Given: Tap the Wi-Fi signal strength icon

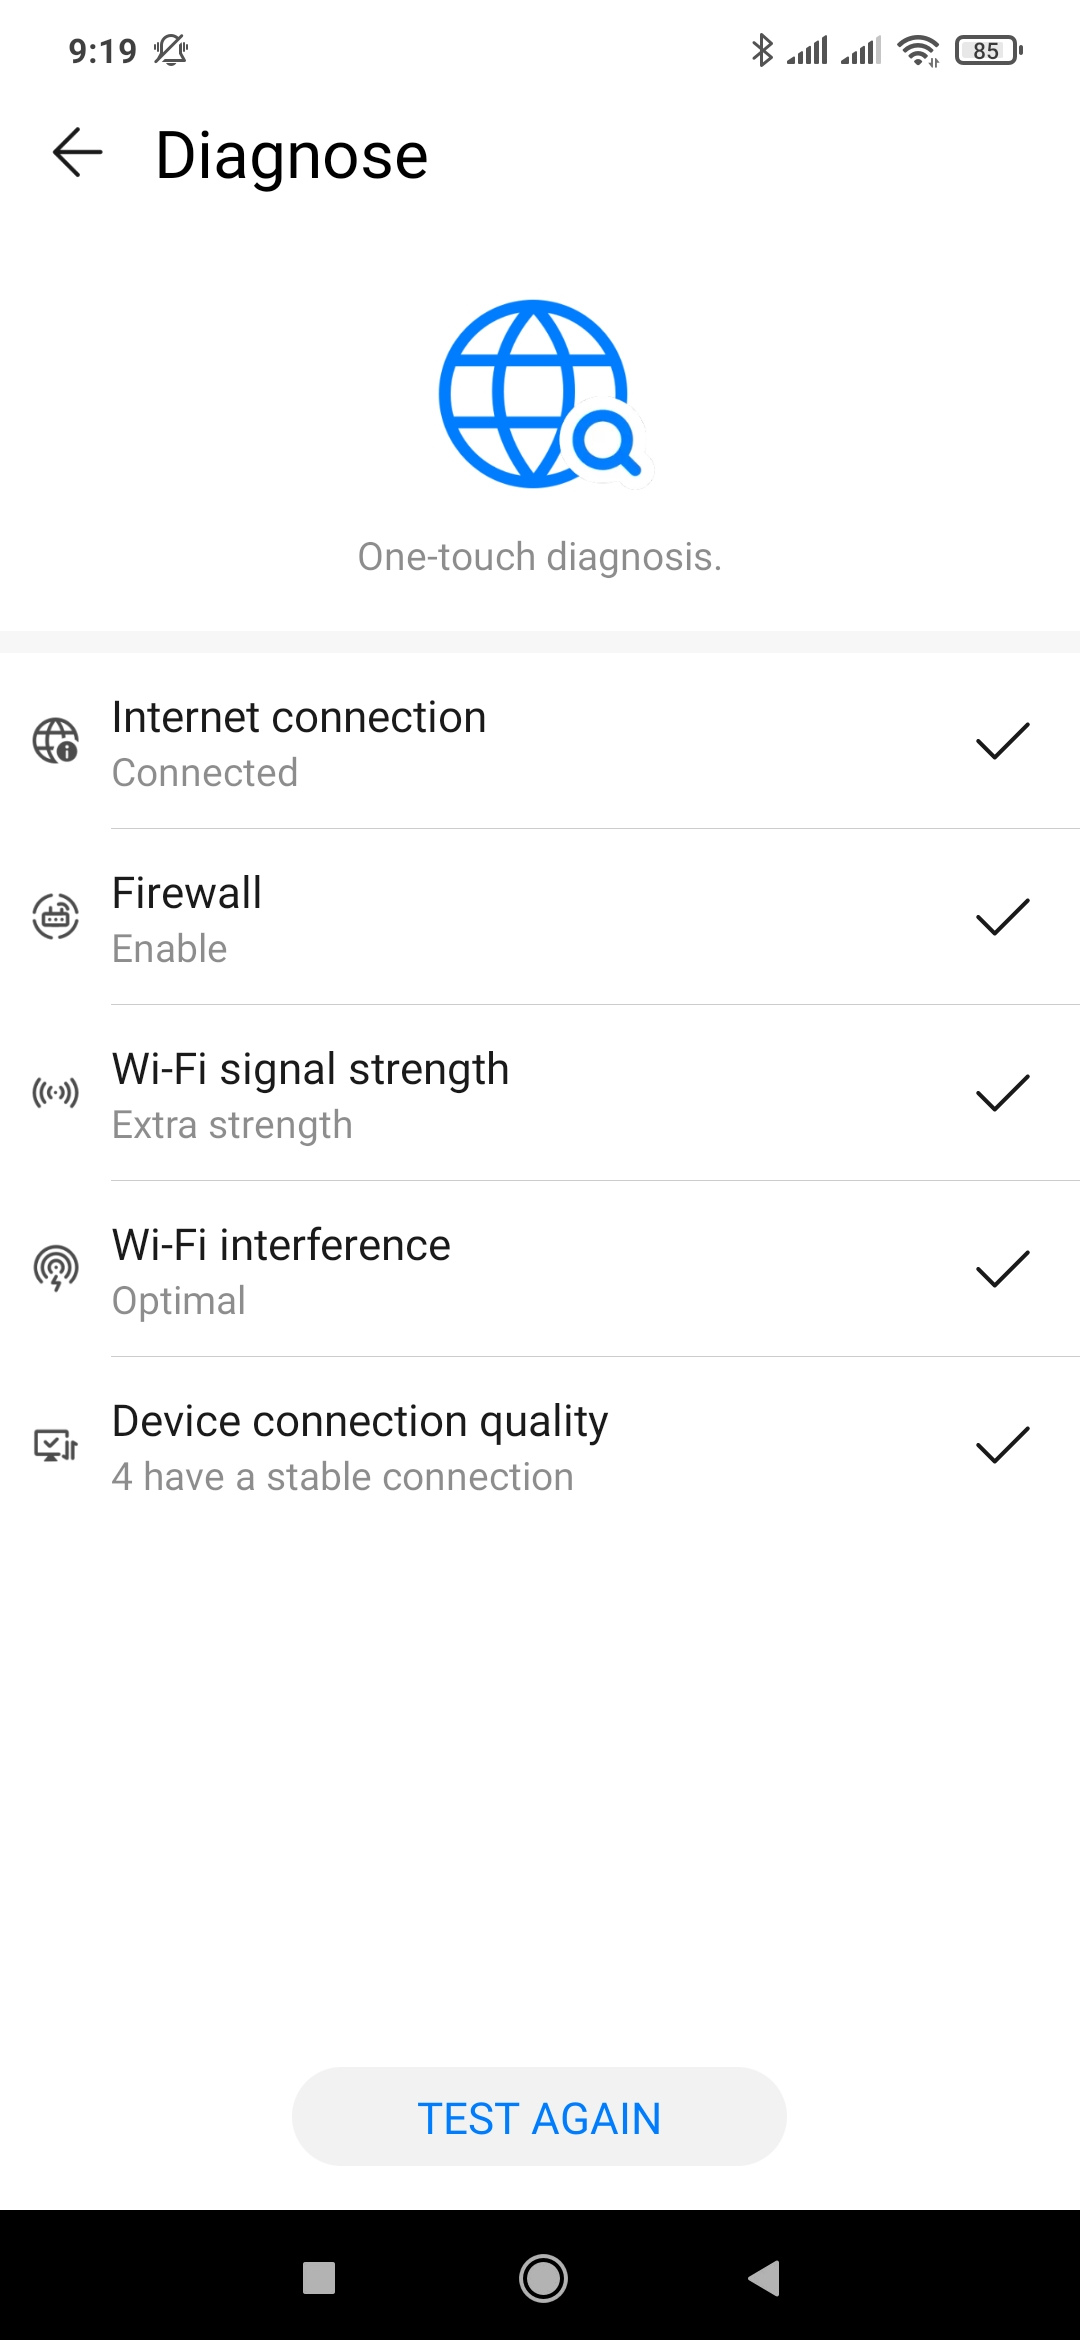Looking at the screenshot, I should [x=56, y=1093].
